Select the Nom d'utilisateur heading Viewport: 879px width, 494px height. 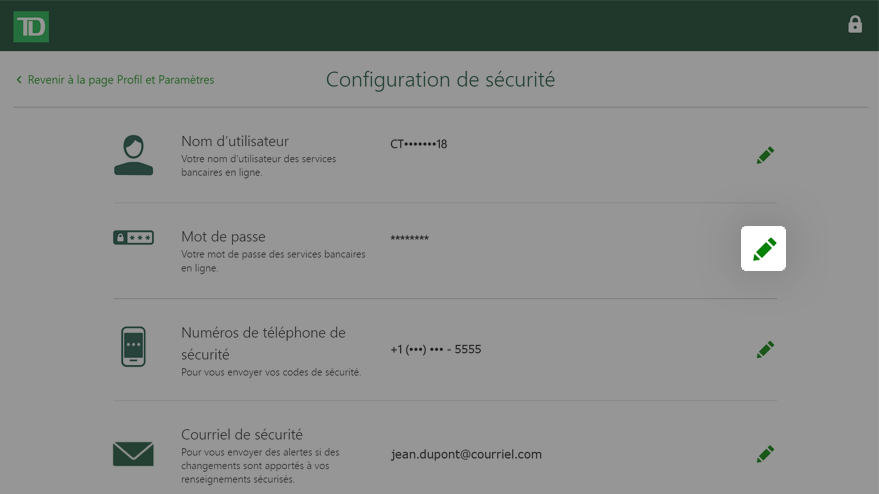235,141
